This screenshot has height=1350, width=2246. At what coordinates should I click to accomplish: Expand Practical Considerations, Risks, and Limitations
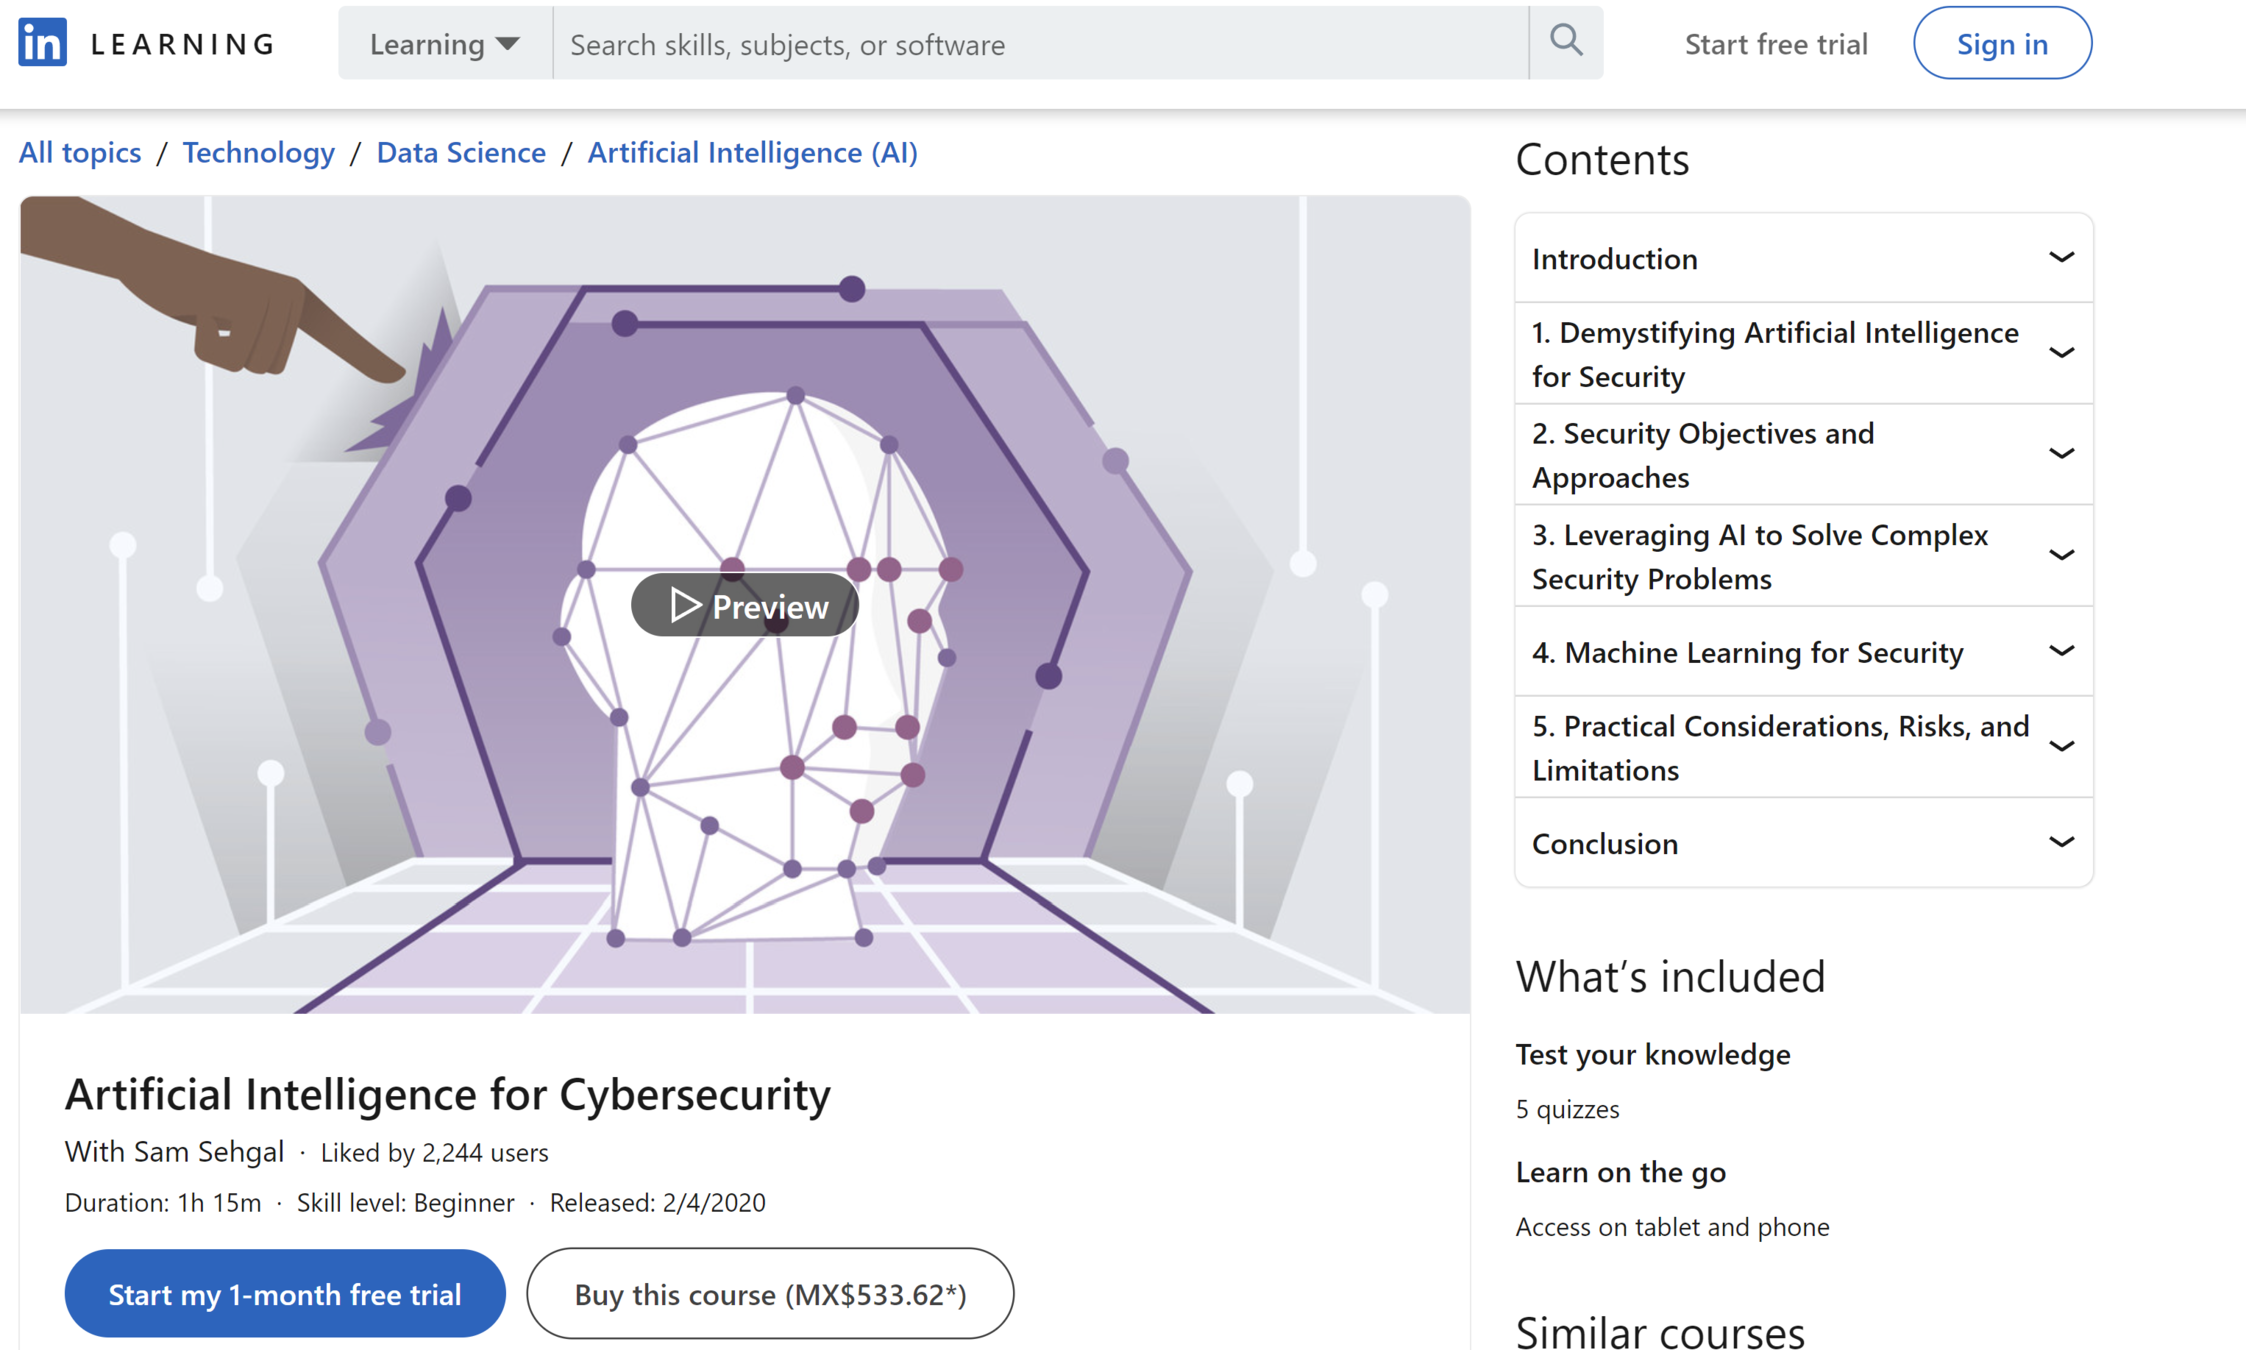(x=2061, y=747)
